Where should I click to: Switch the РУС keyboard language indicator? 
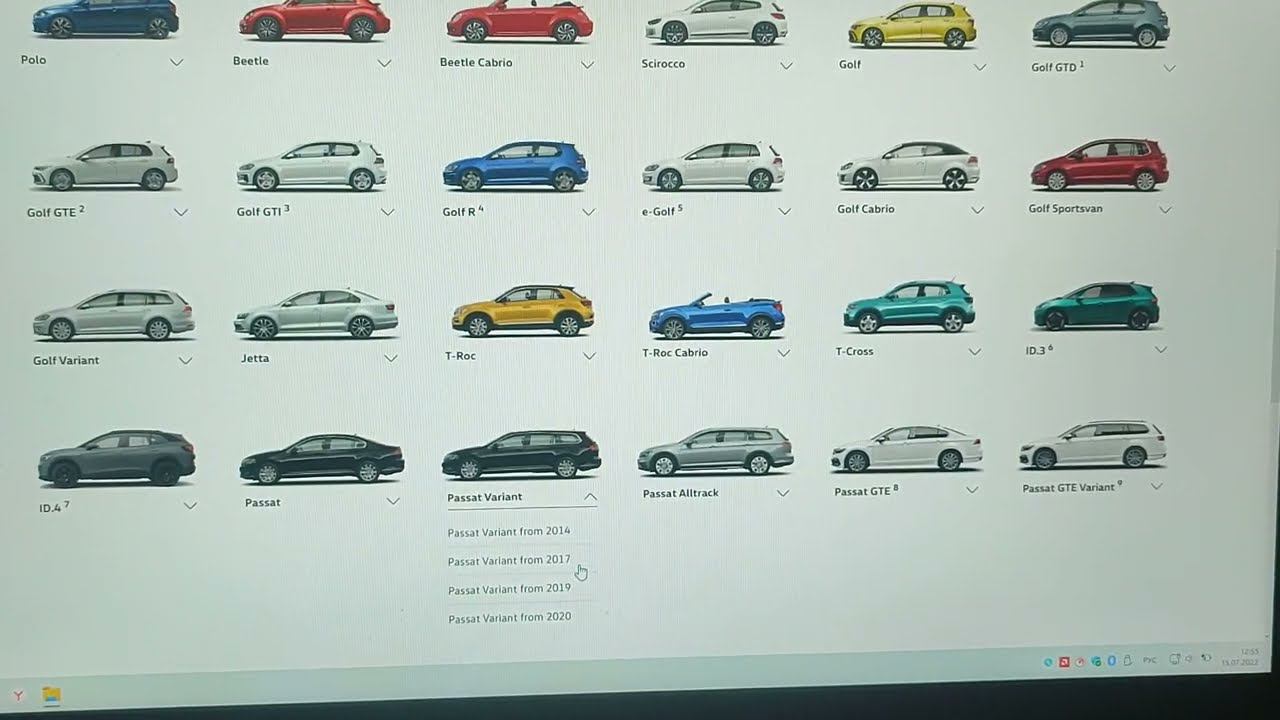pos(1150,660)
